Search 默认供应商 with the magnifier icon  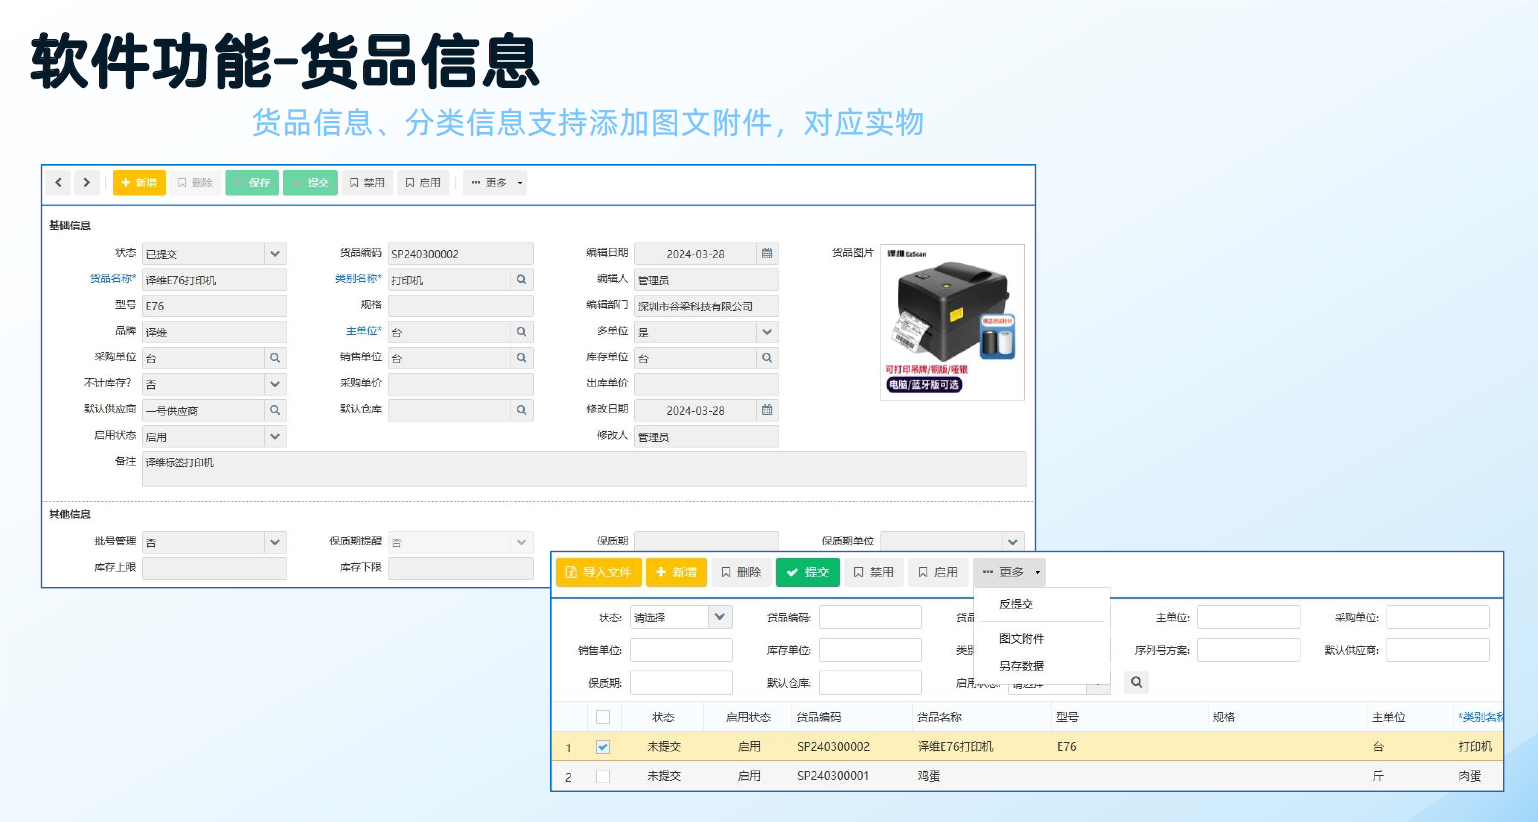pos(275,410)
